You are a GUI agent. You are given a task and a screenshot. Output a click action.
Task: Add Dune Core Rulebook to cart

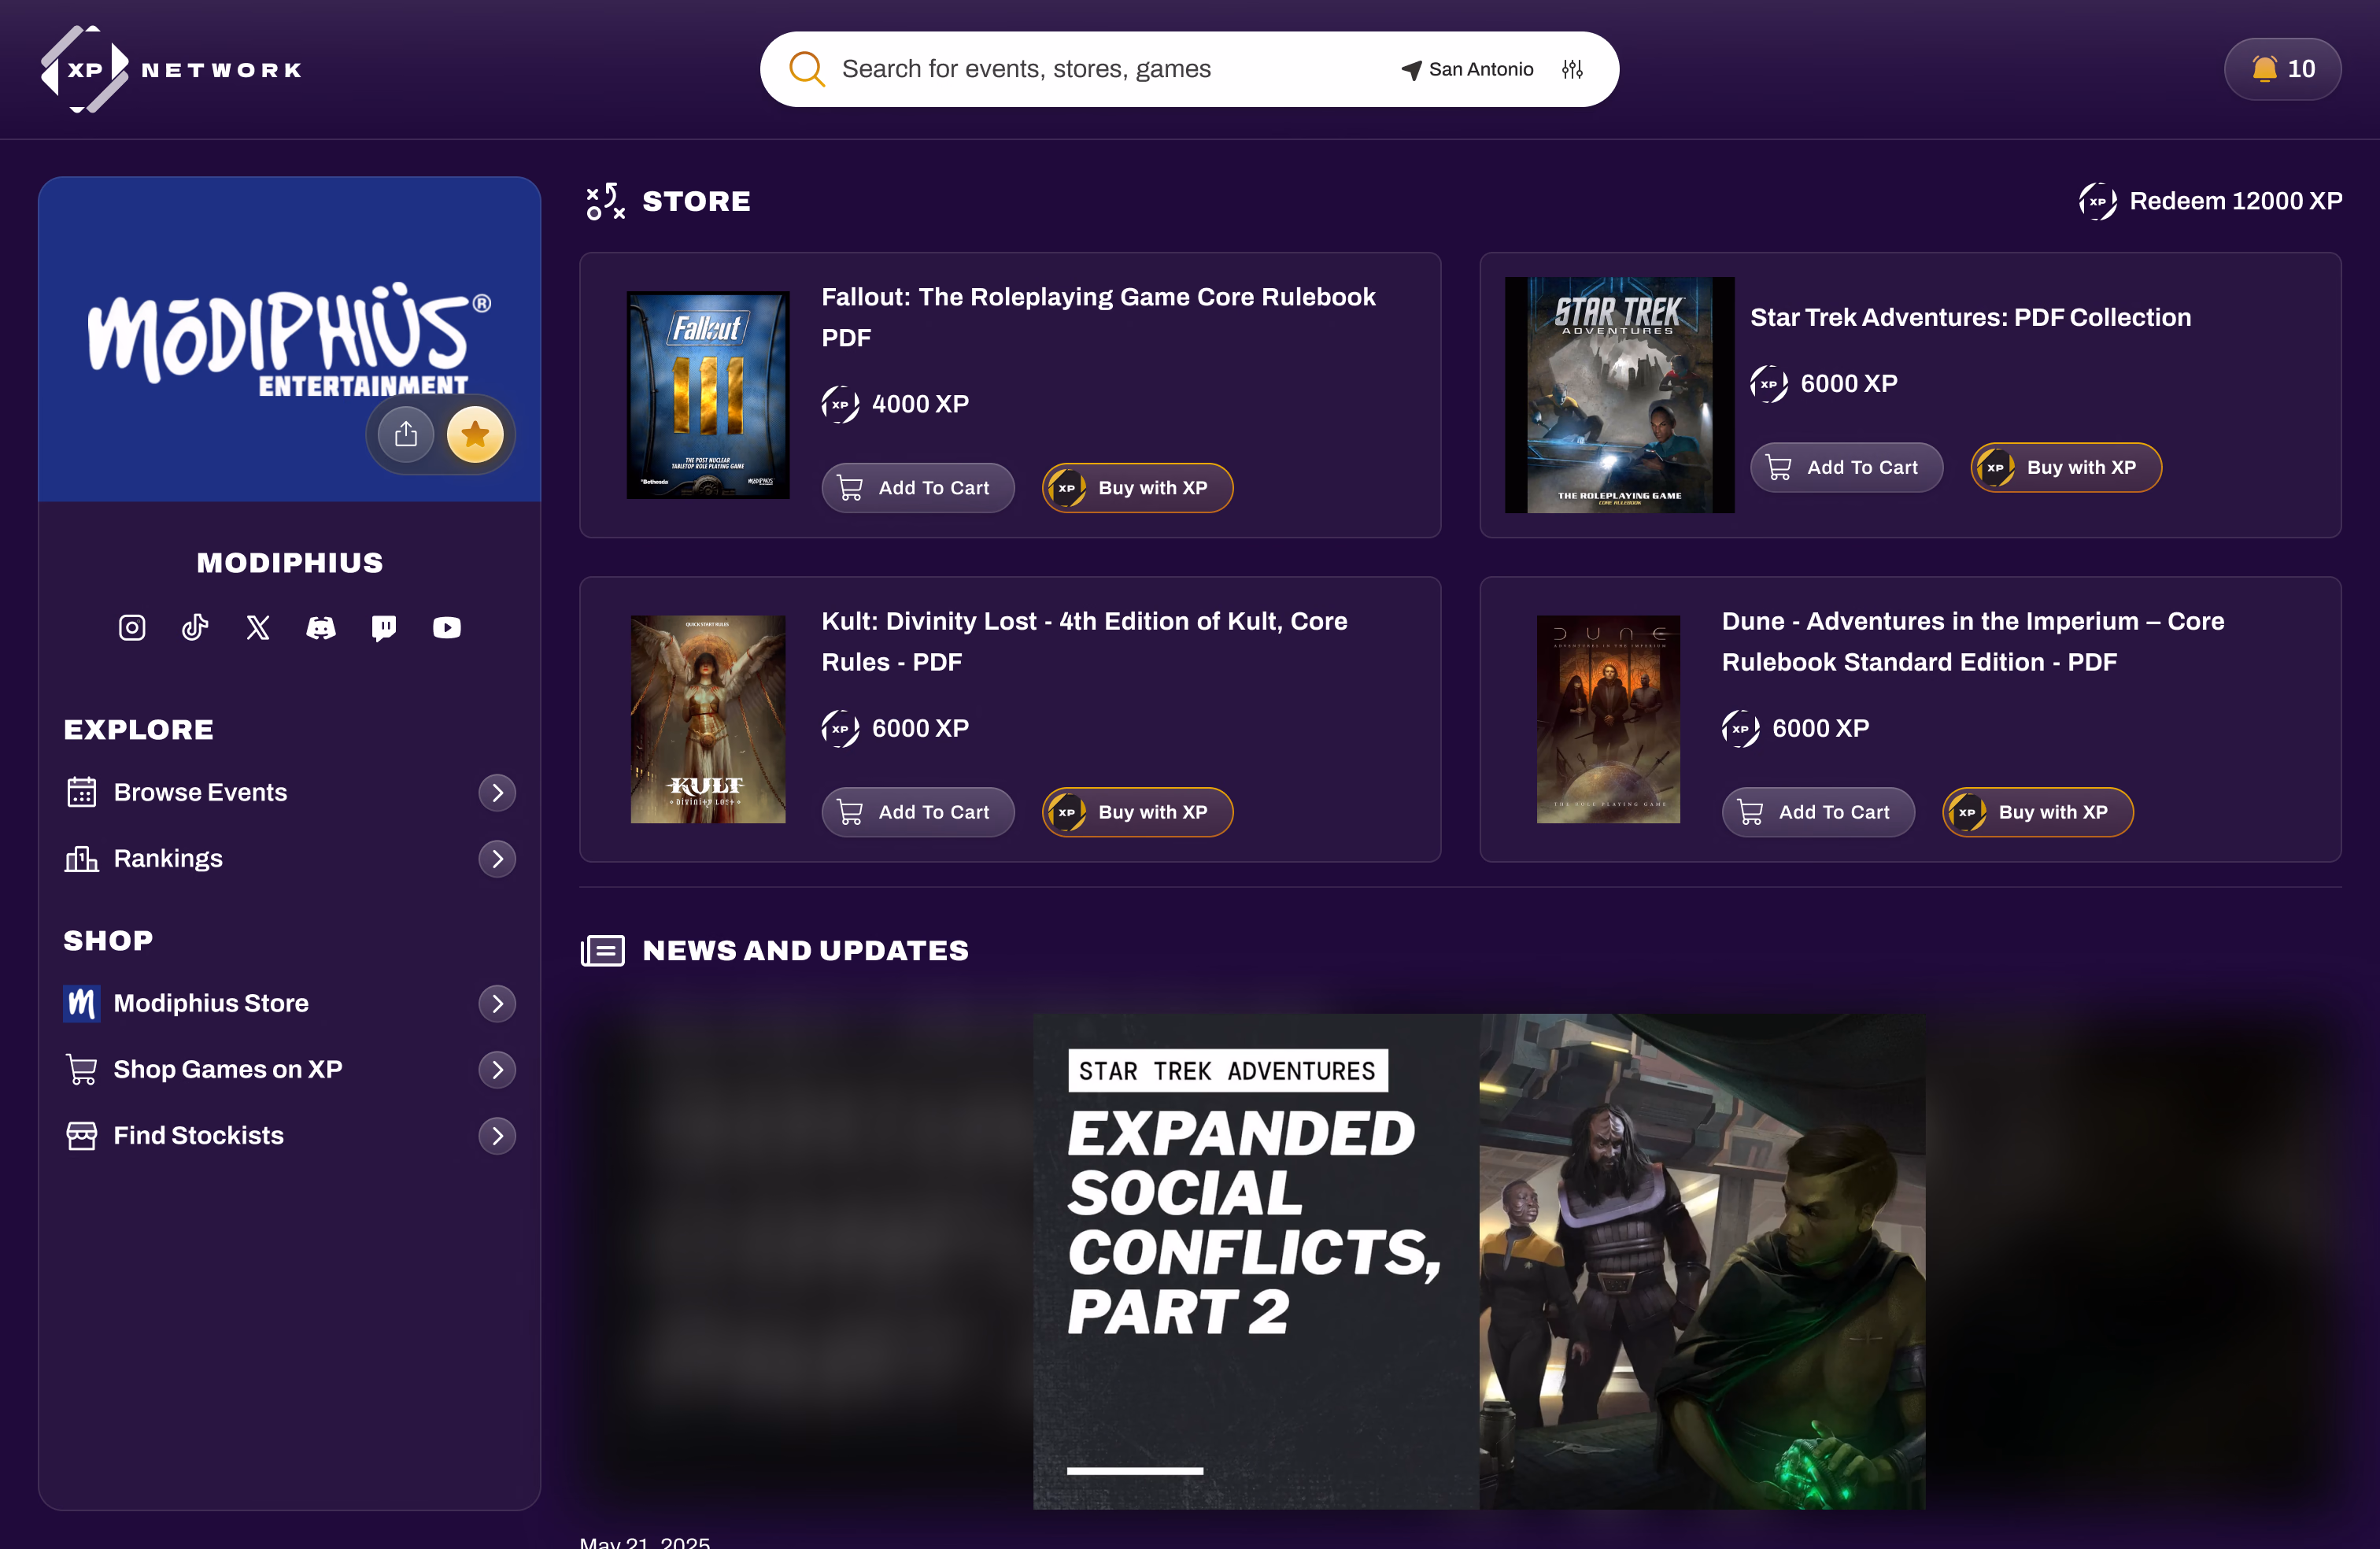pos(1818,812)
